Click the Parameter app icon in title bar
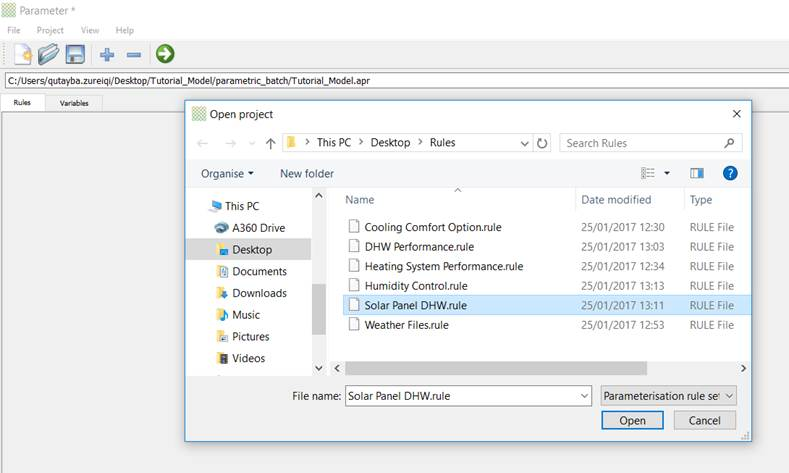Image resolution: width=789 pixels, height=473 pixels. point(9,10)
